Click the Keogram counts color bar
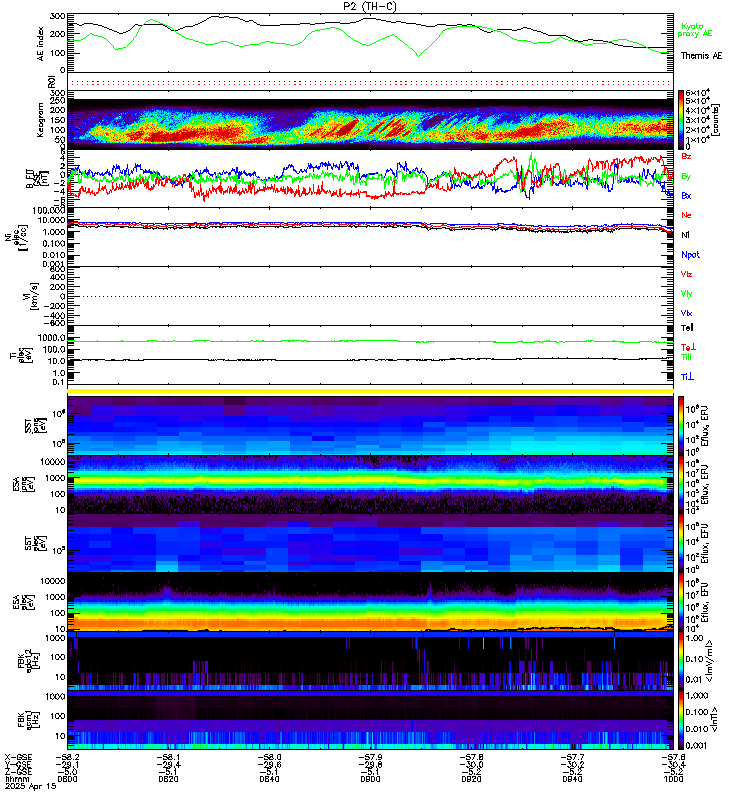The width and height of the screenshot is (750, 800). [x=680, y=119]
